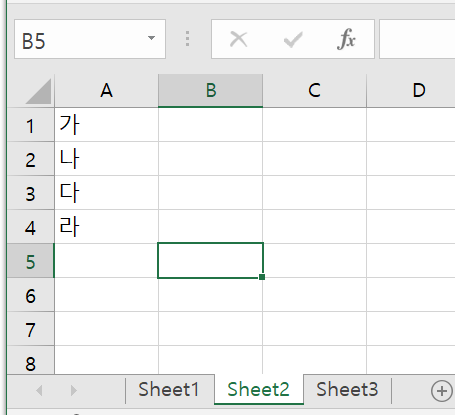This screenshot has width=455, height=415.
Task: Select row 4 header
Action: [x=30, y=227]
